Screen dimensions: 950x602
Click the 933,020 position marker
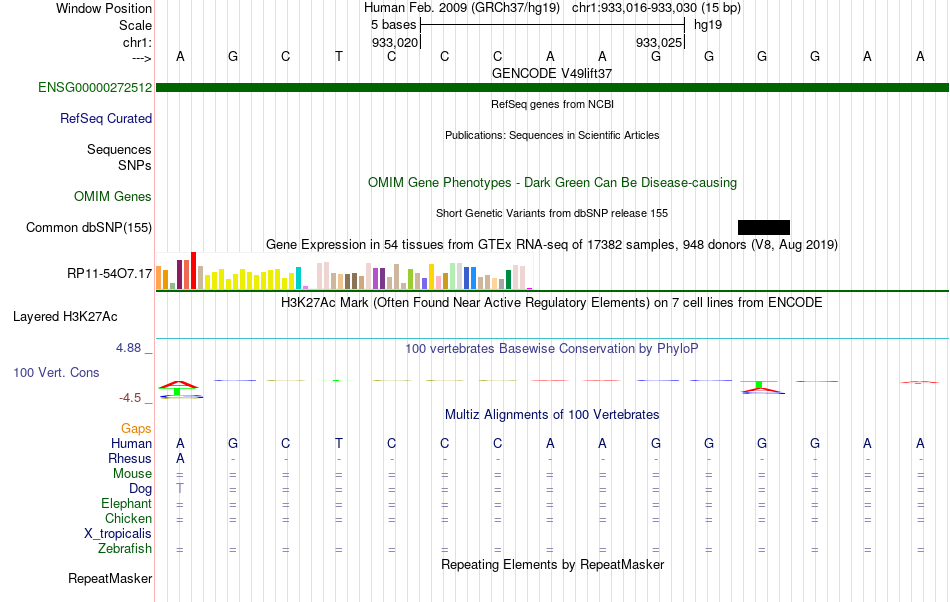[394, 42]
